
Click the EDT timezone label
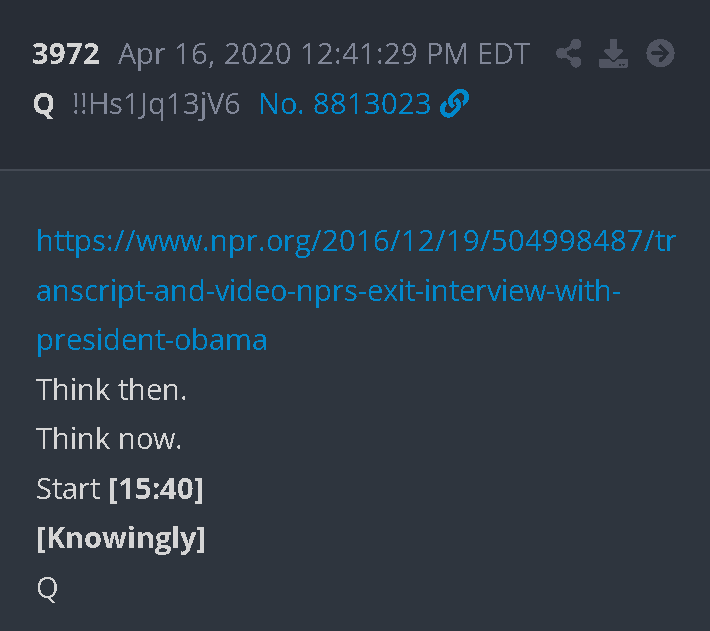point(504,54)
